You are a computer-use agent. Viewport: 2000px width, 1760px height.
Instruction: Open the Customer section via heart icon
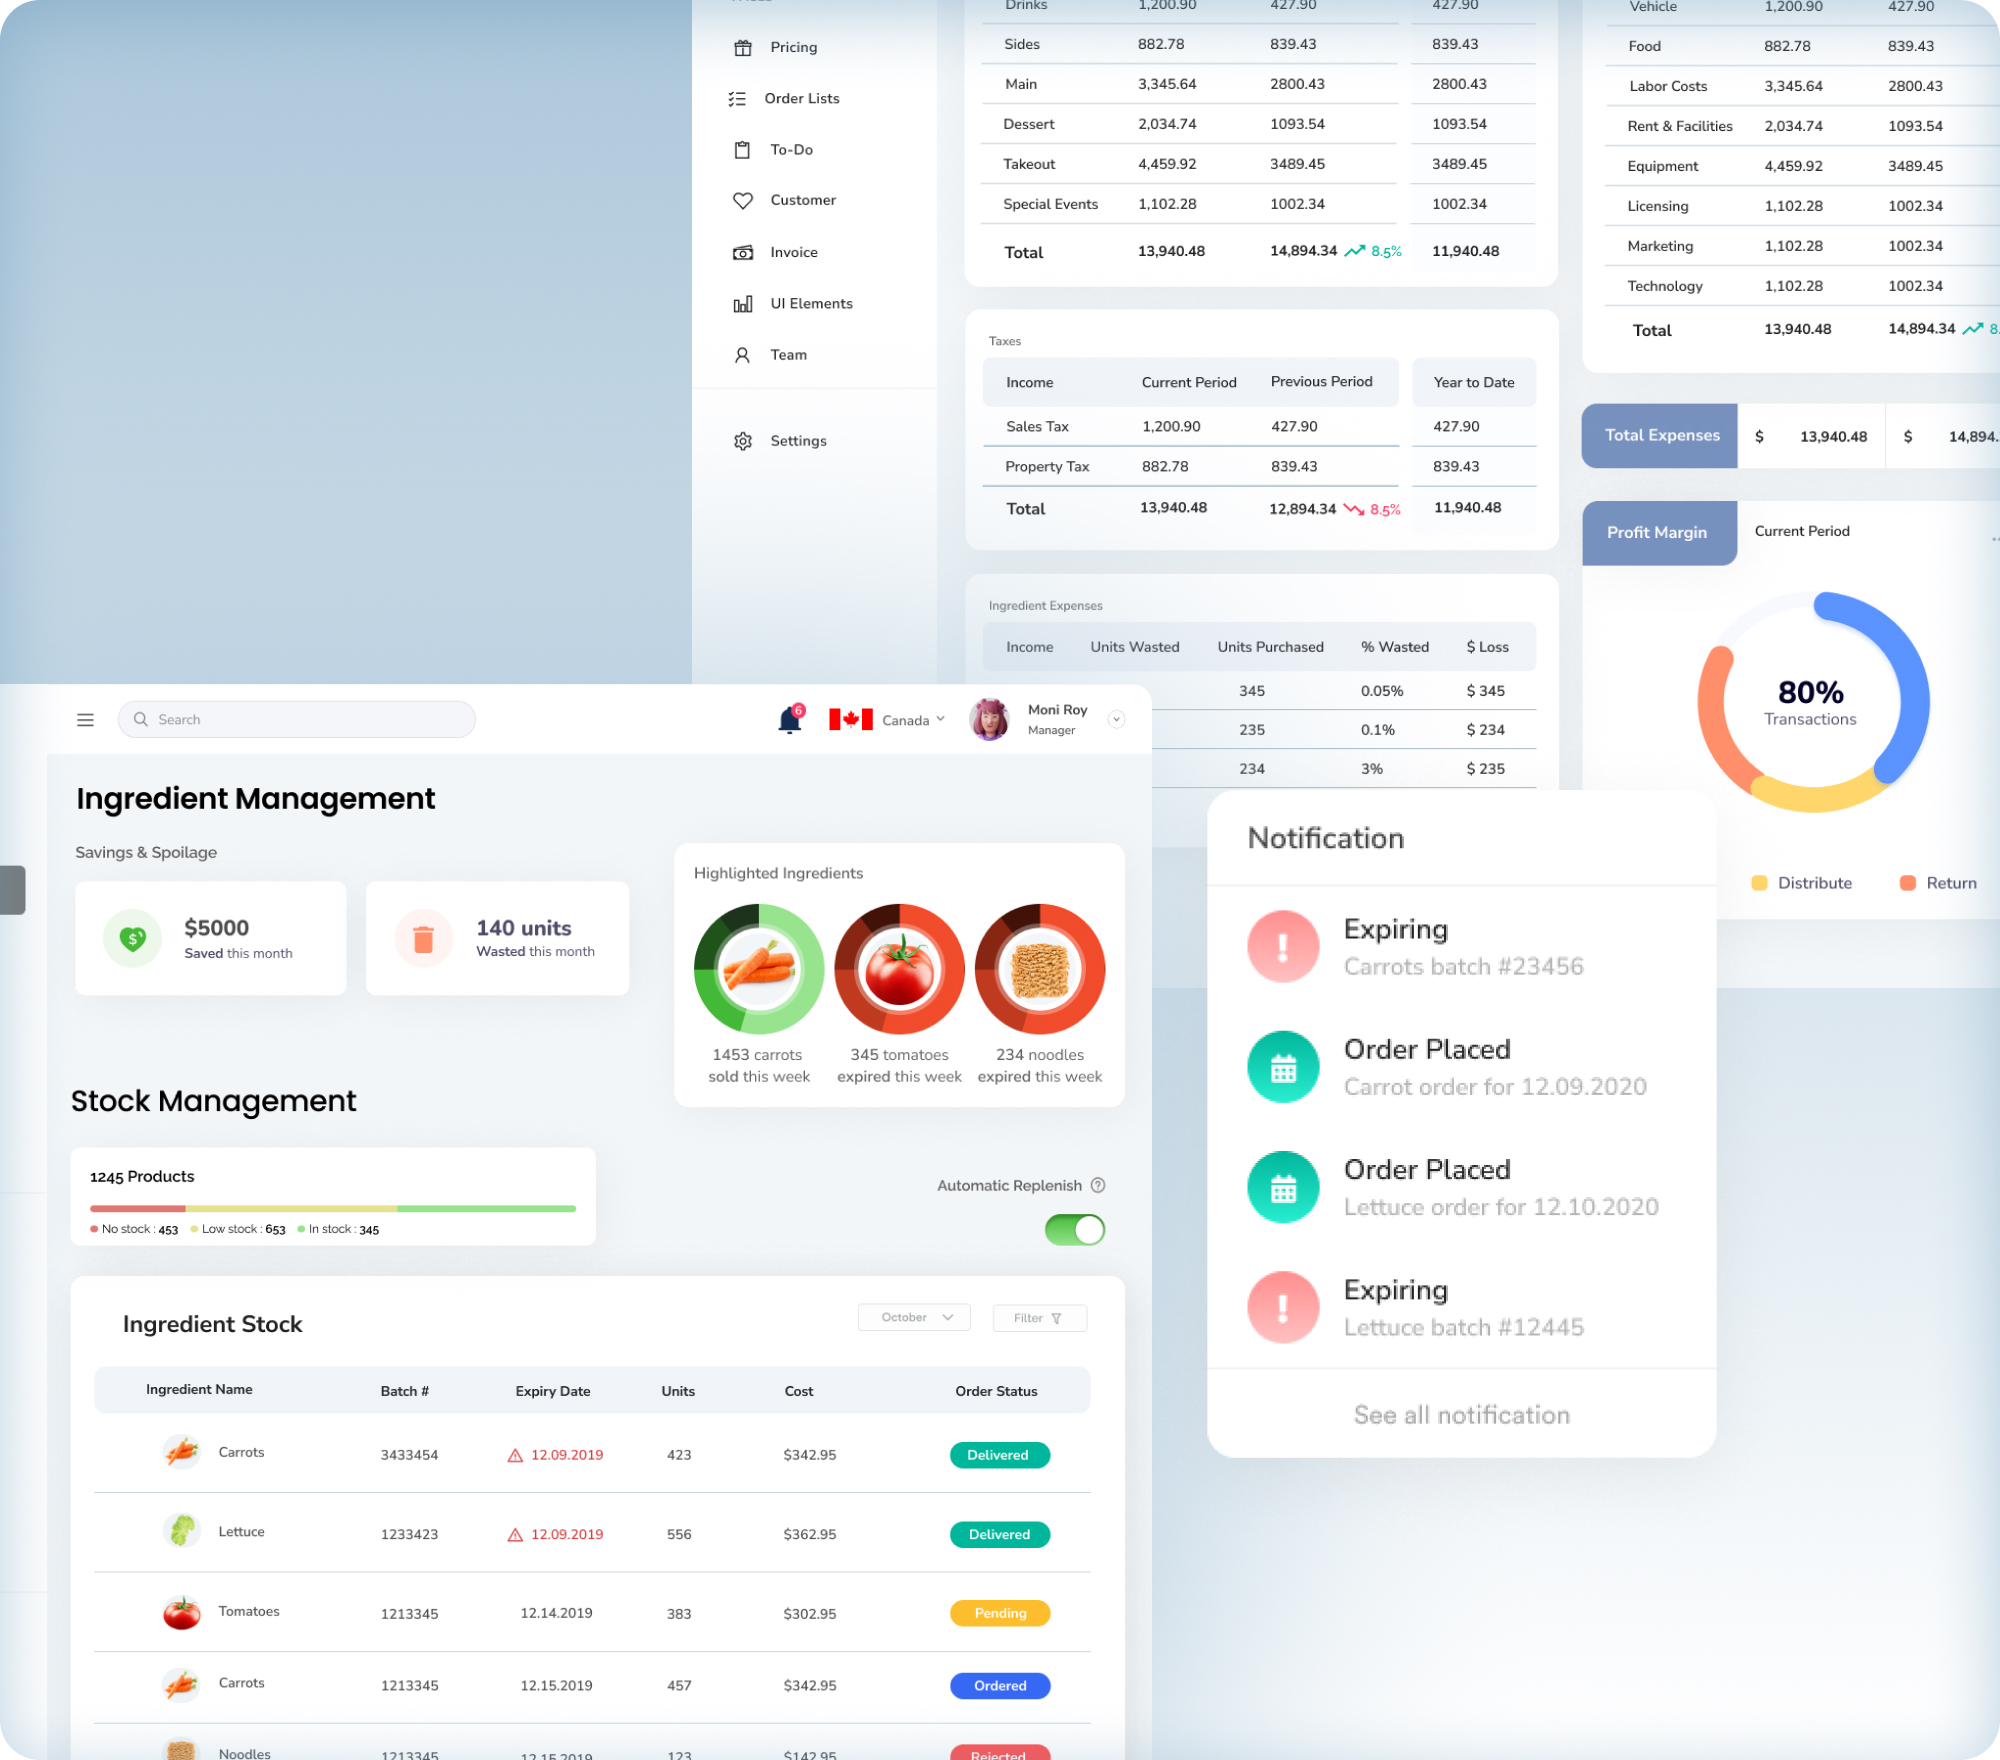pyautogui.click(x=742, y=200)
